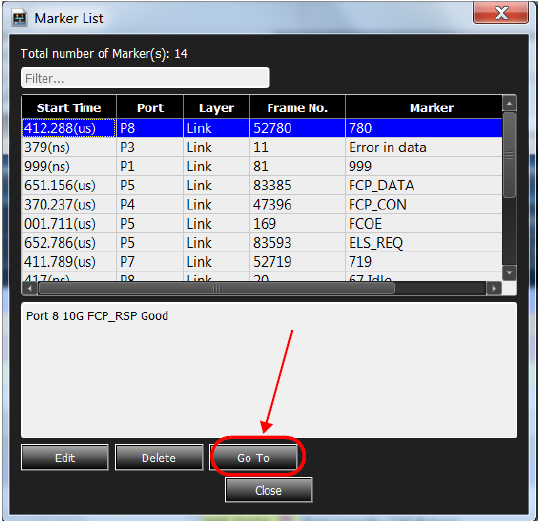The height and width of the screenshot is (521, 539).
Task: Click the table's scroll down arrow
Action: (x=509, y=273)
